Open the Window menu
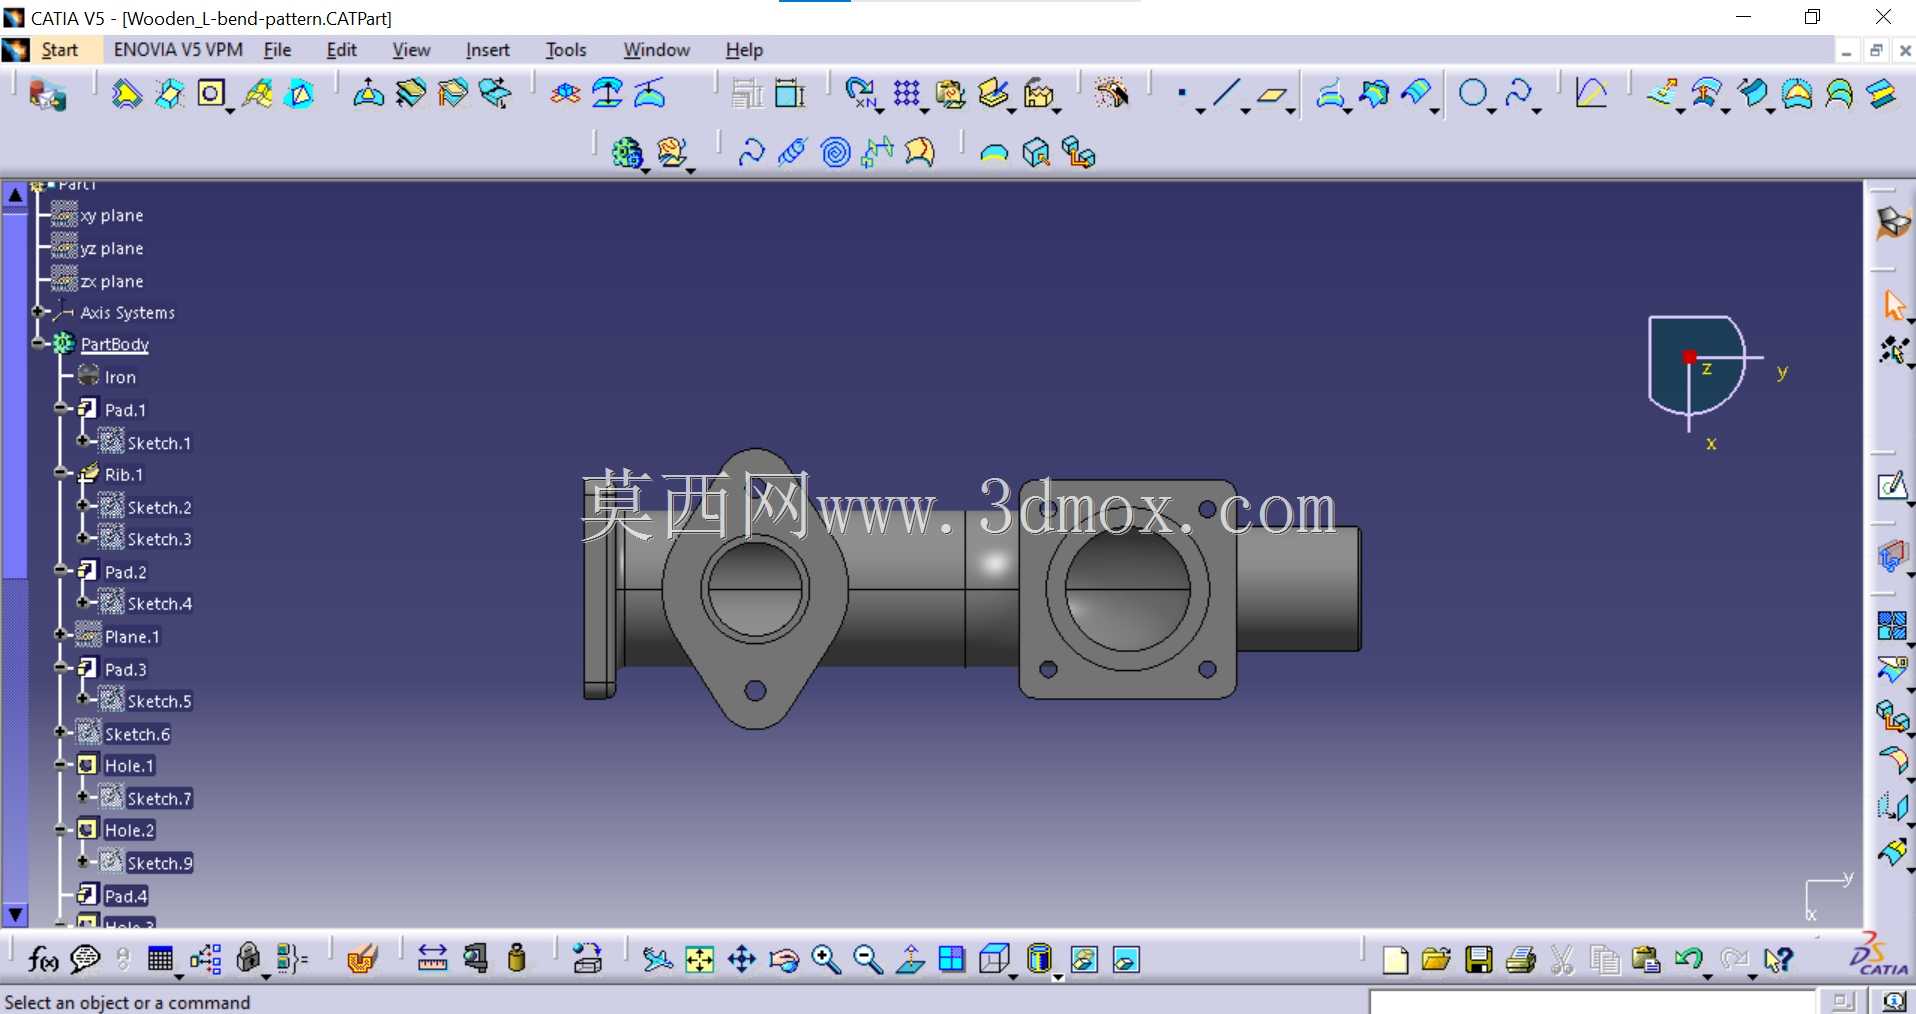1916x1014 pixels. [x=656, y=50]
